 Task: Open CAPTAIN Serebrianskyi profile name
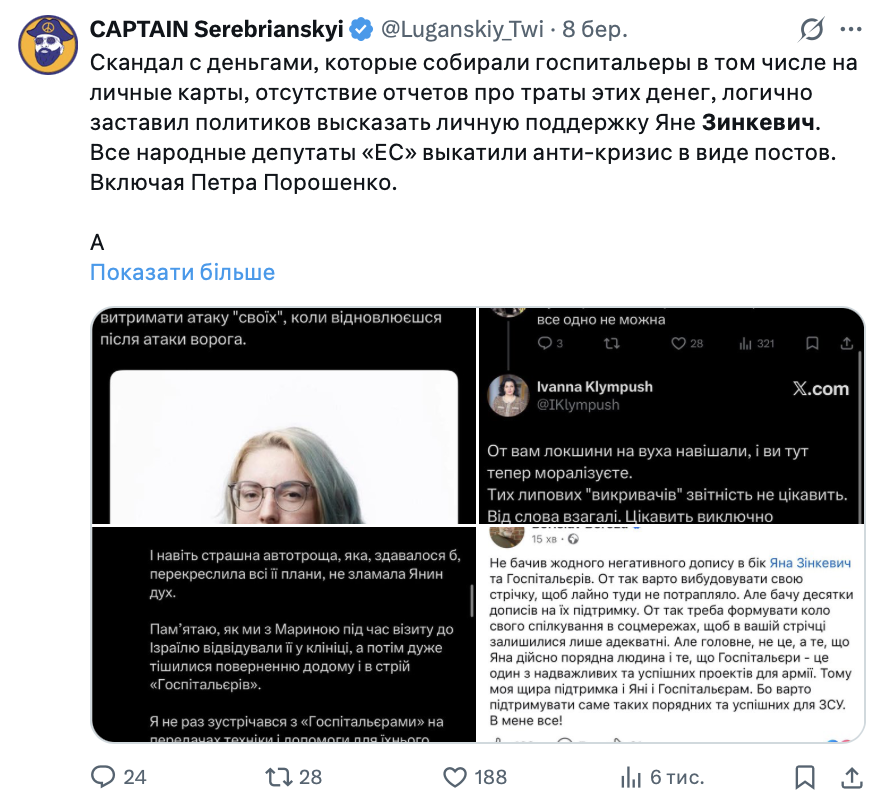tap(216, 30)
